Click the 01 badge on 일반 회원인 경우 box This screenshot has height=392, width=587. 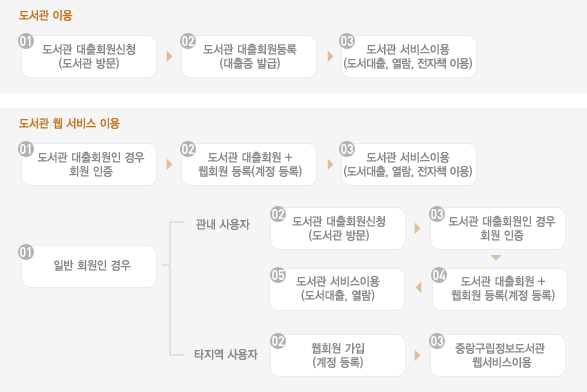point(26,252)
